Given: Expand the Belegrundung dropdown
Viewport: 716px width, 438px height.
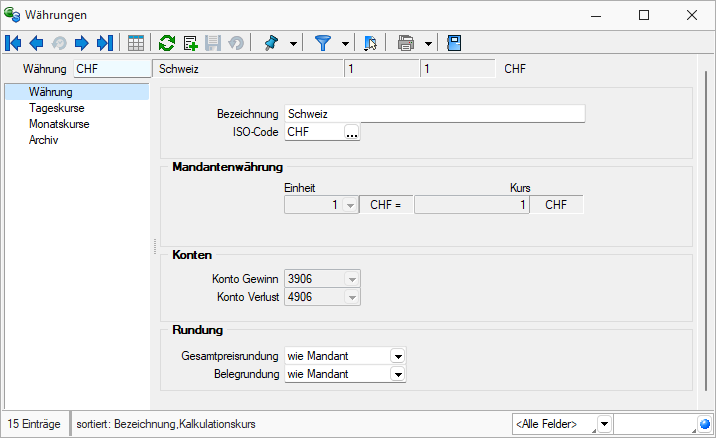Looking at the screenshot, I should tap(397, 374).
